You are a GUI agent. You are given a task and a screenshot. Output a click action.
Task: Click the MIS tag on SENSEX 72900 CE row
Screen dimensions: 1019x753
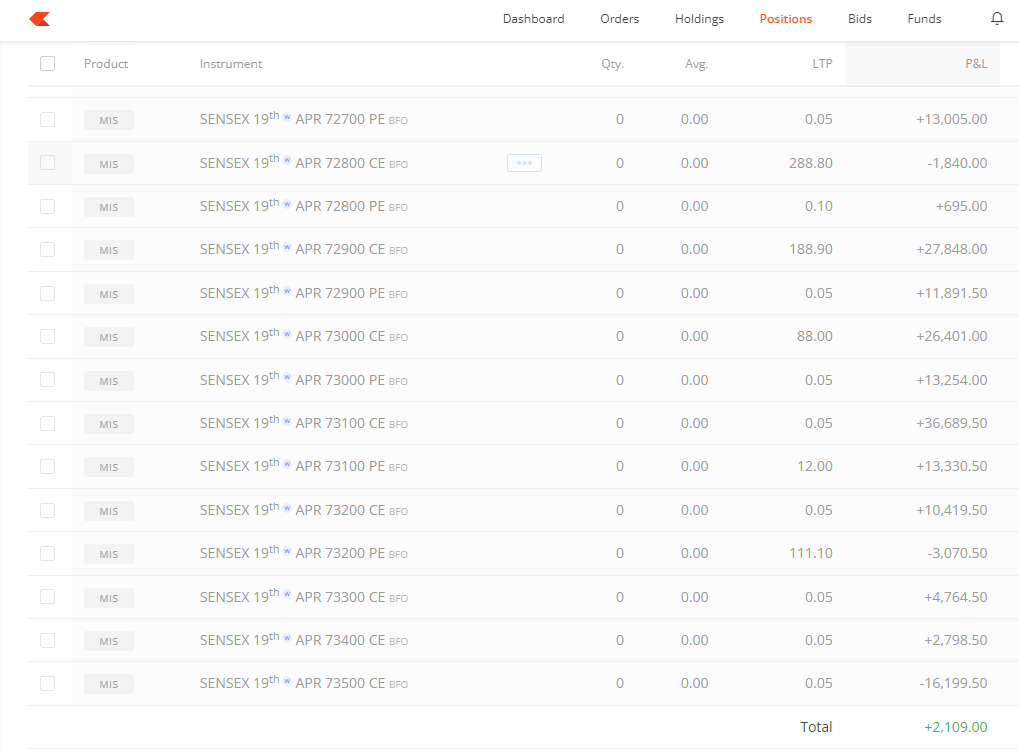108,250
